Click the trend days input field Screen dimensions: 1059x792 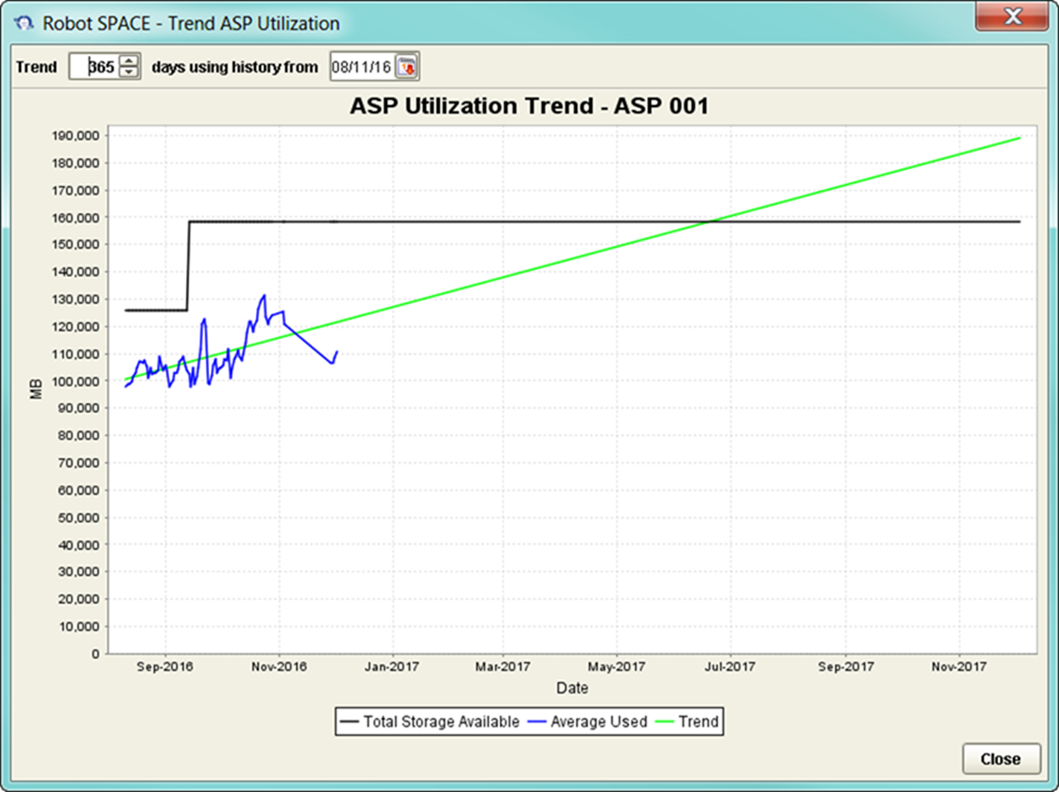(95, 66)
